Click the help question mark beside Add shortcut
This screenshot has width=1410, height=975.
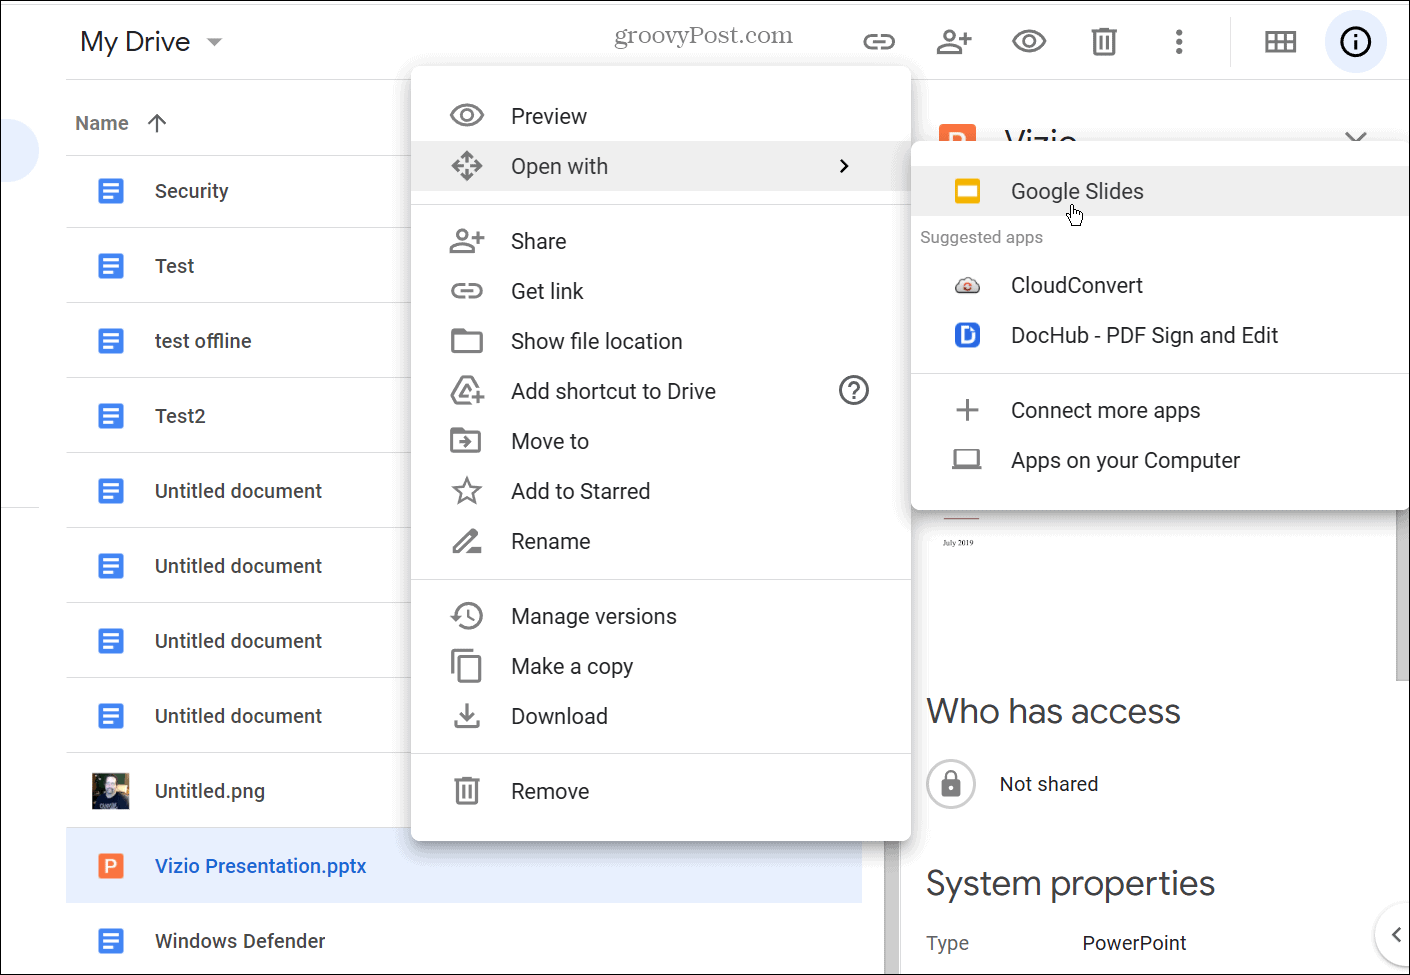(x=854, y=391)
